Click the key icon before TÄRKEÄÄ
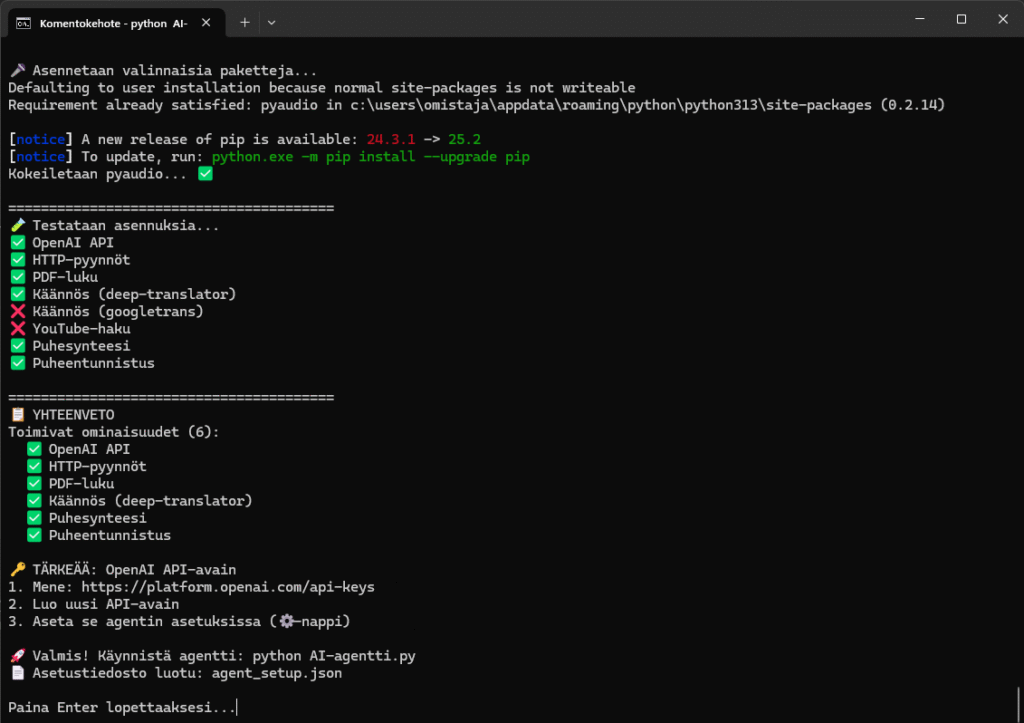The height and width of the screenshot is (723, 1024). 16,570
